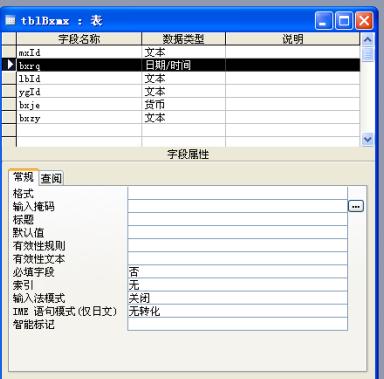Click the bxje field name cell

pyautogui.click(x=79, y=105)
